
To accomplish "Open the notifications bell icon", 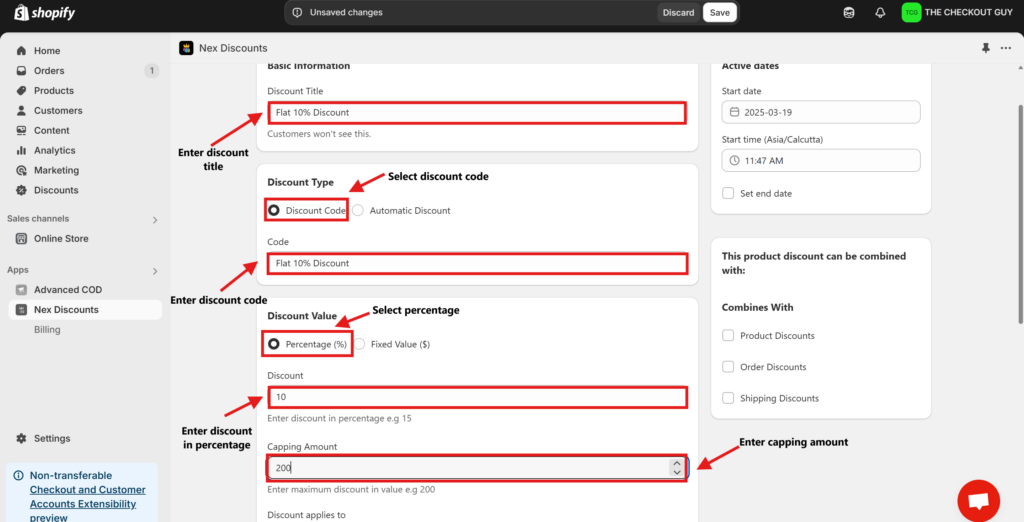I will point(880,13).
